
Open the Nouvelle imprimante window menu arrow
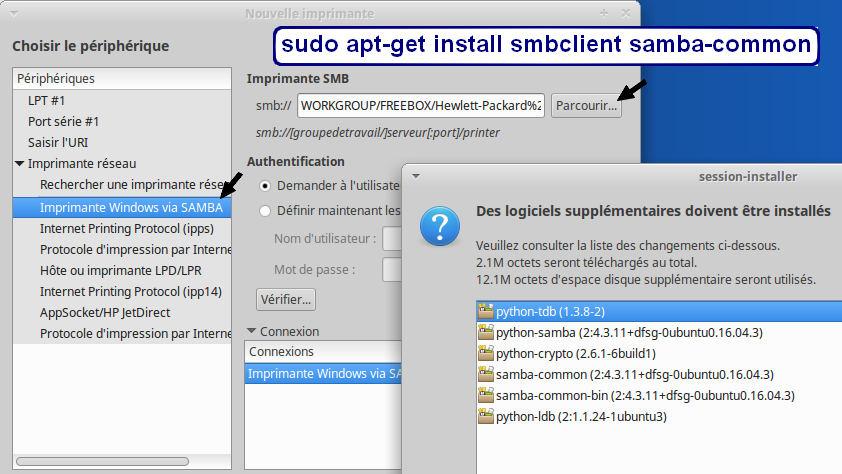(12, 13)
